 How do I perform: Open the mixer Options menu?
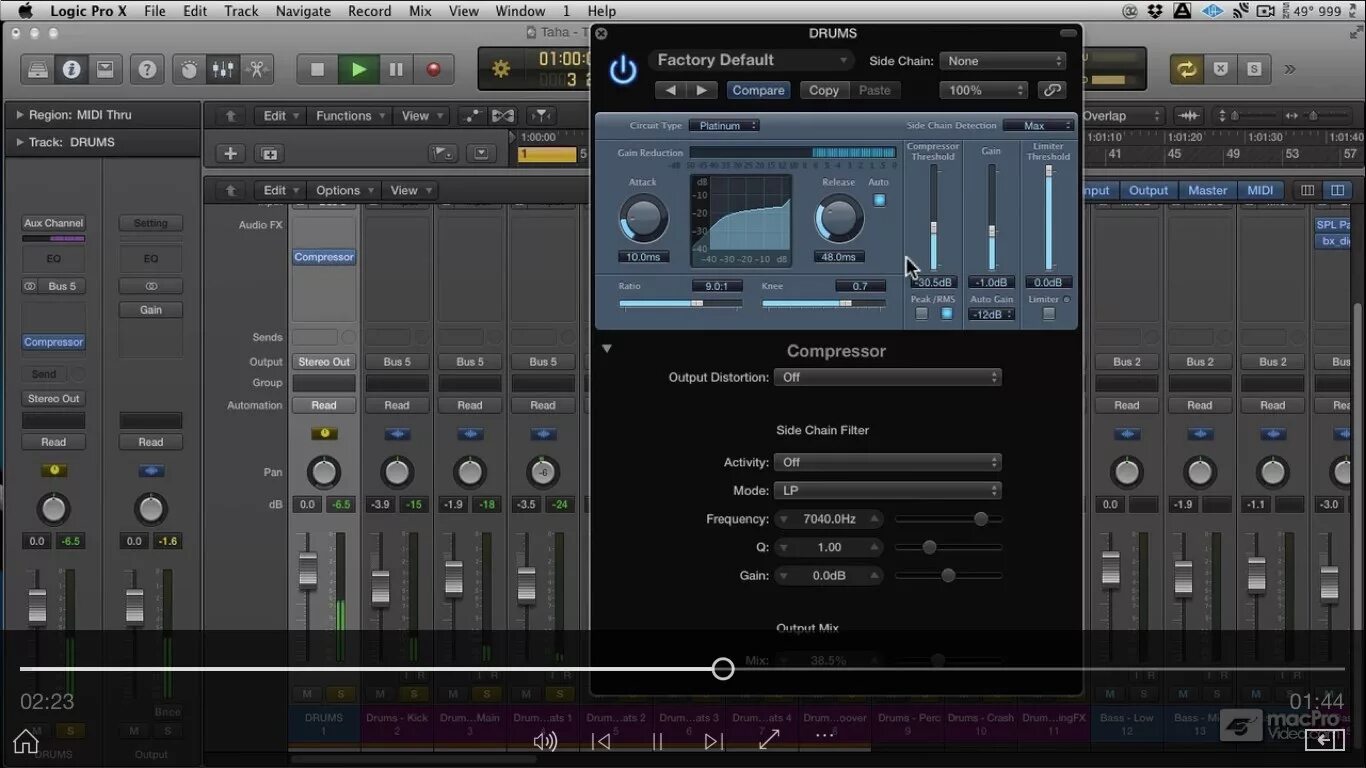coord(343,190)
